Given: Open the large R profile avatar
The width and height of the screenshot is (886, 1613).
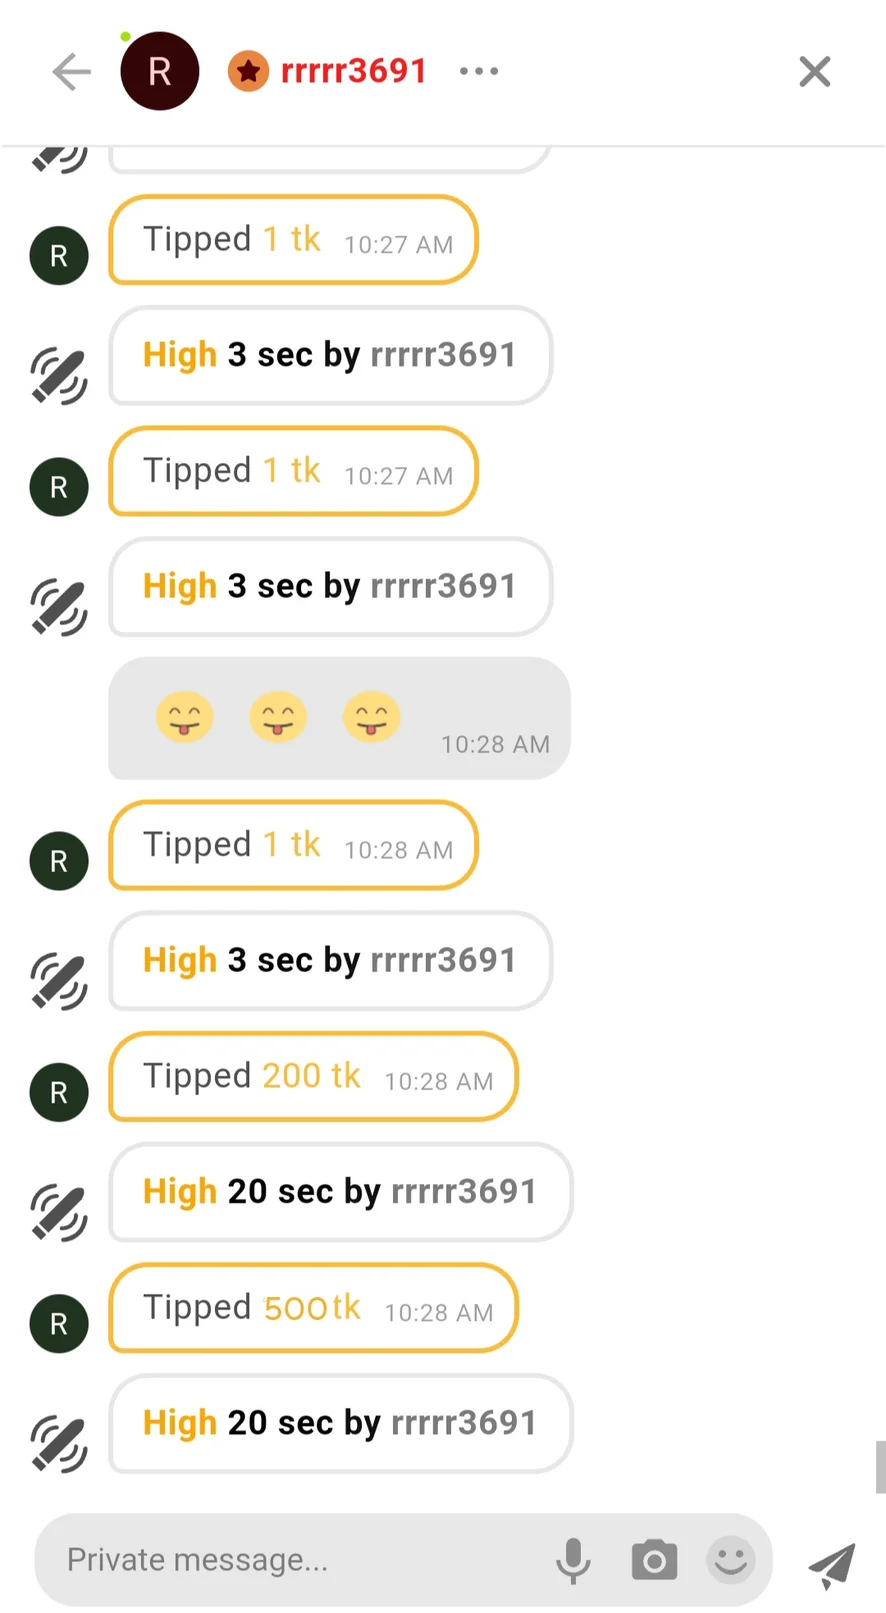Looking at the screenshot, I should click(159, 71).
